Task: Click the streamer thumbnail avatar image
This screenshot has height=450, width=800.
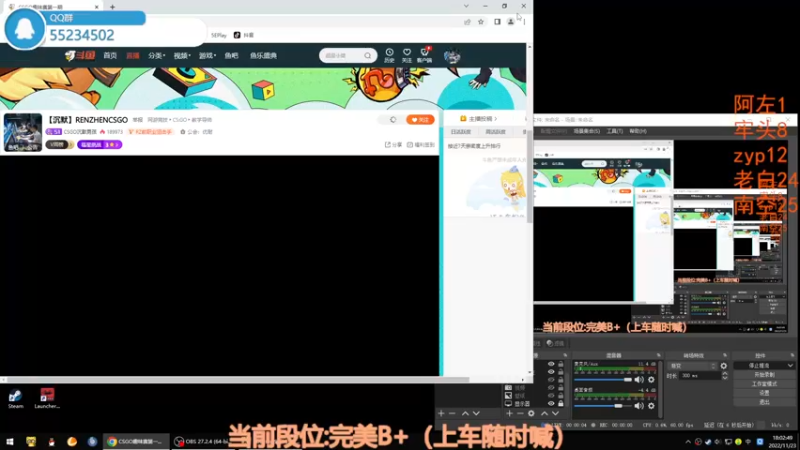Action: pos(22,132)
